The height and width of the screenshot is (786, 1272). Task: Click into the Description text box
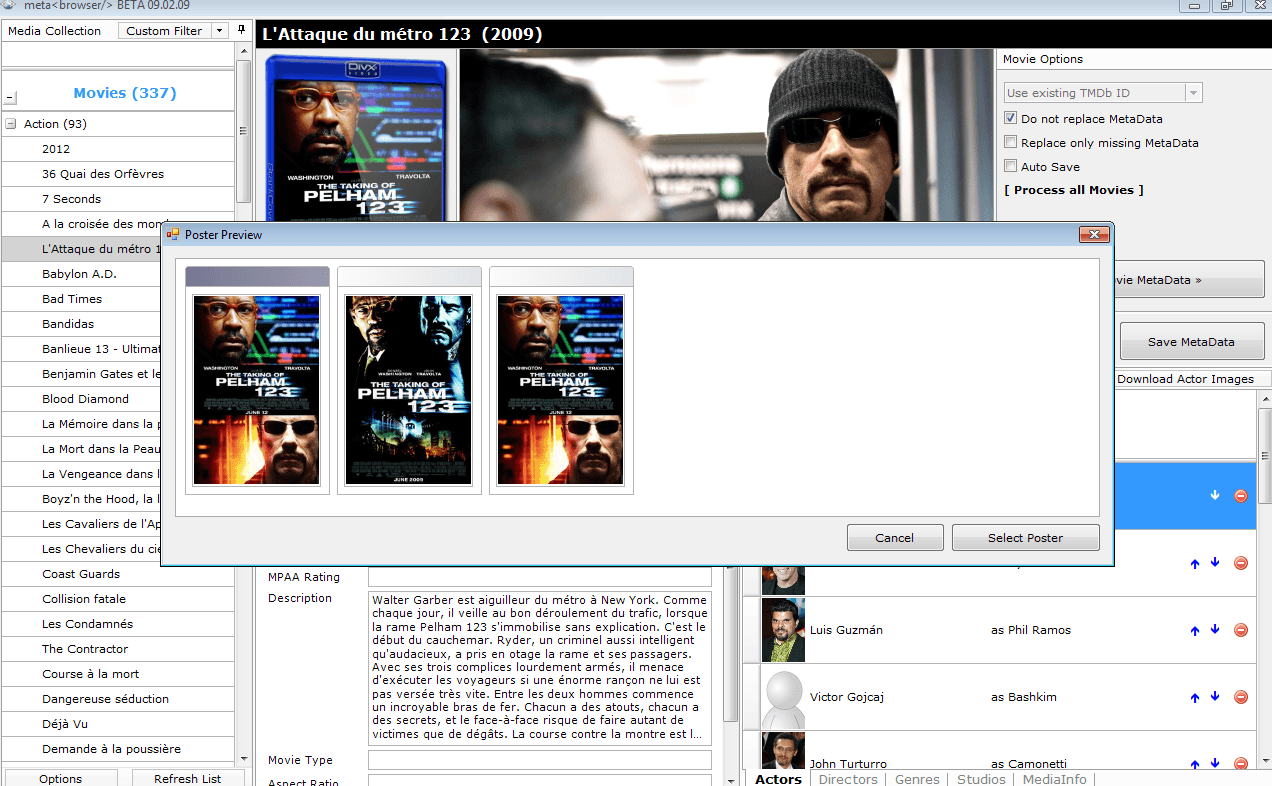(540, 667)
